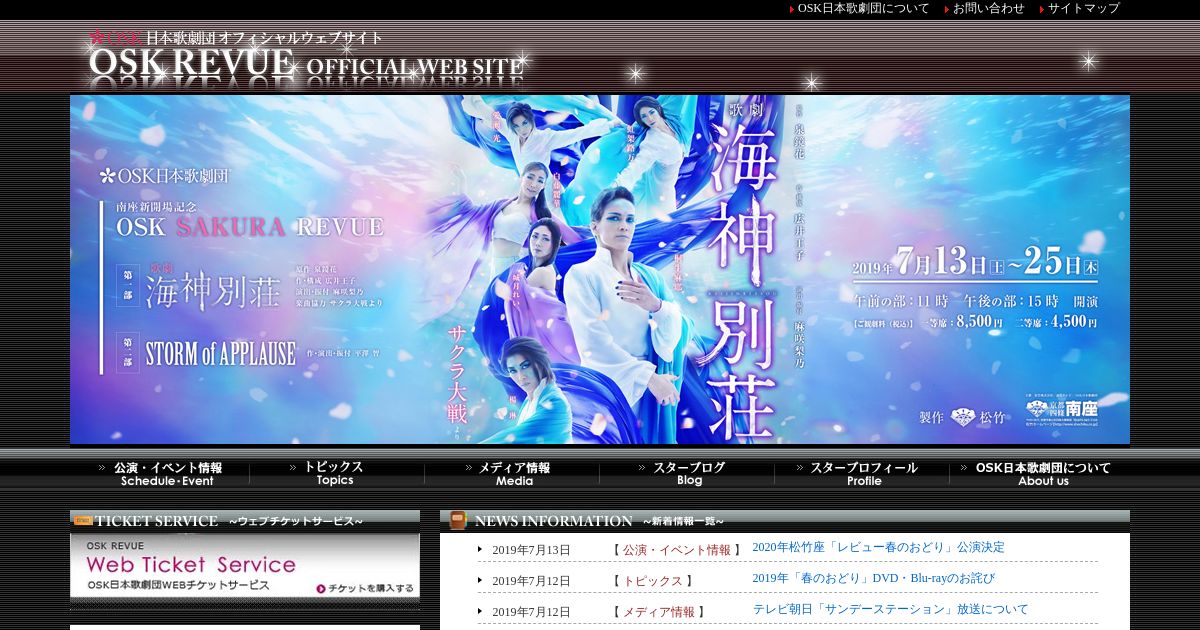Viewport: 1200px width, 630px height.
Task: Click the NEWS INFORMATION 新着情報一覧 header
Action: coord(785,520)
